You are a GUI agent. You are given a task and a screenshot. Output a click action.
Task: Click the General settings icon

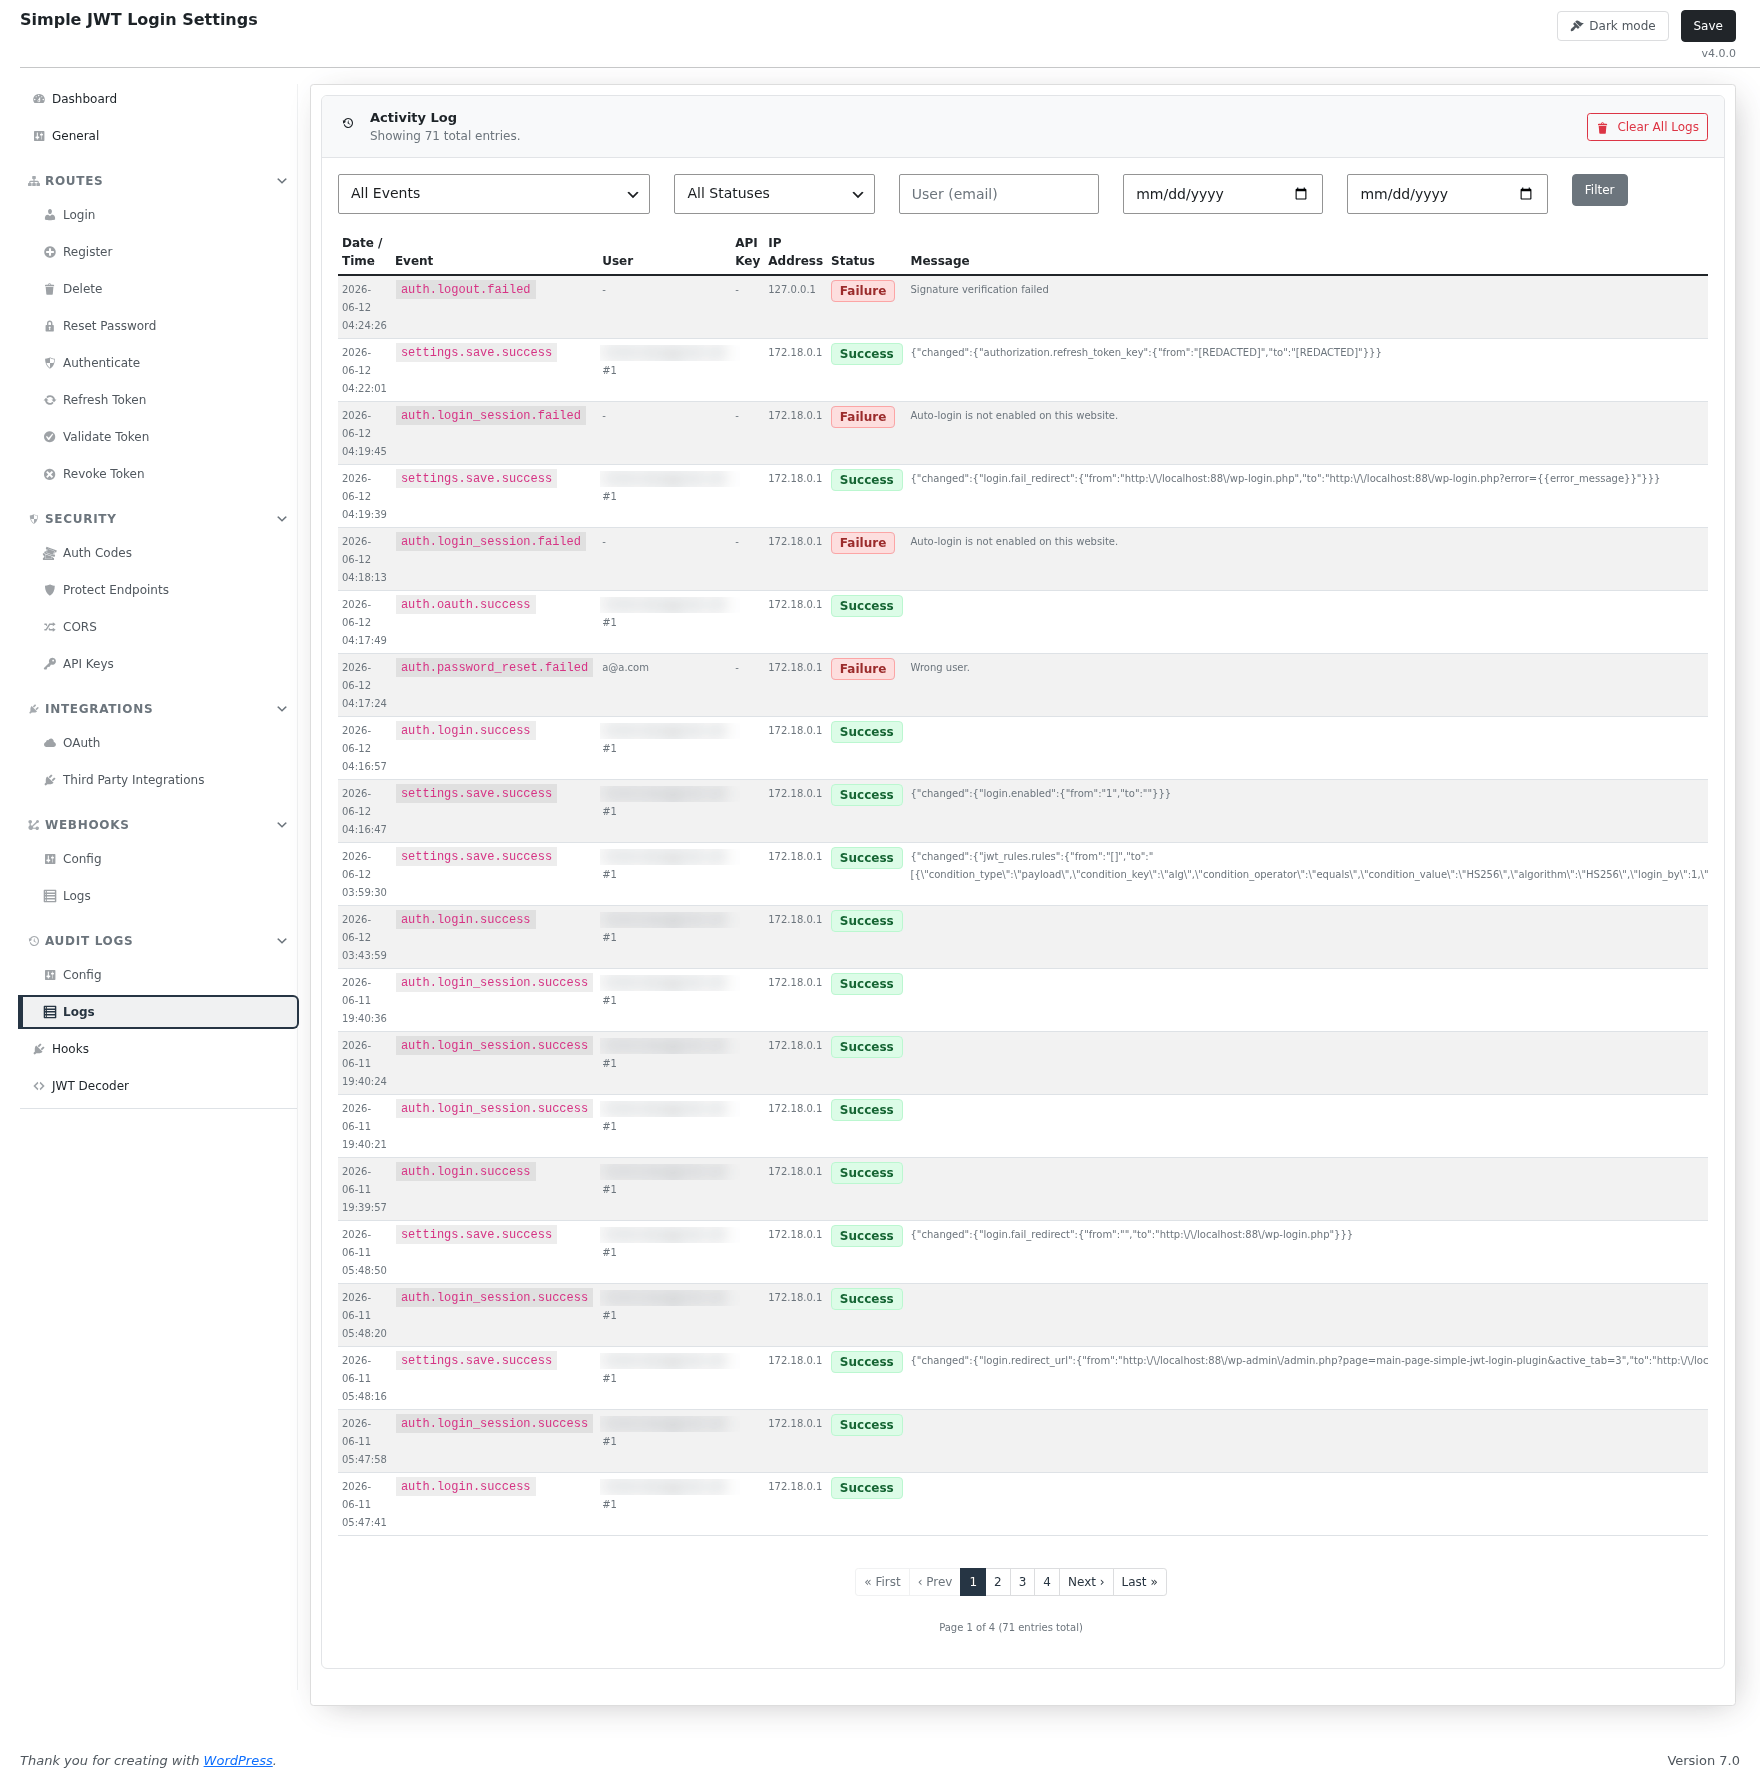coord(39,136)
